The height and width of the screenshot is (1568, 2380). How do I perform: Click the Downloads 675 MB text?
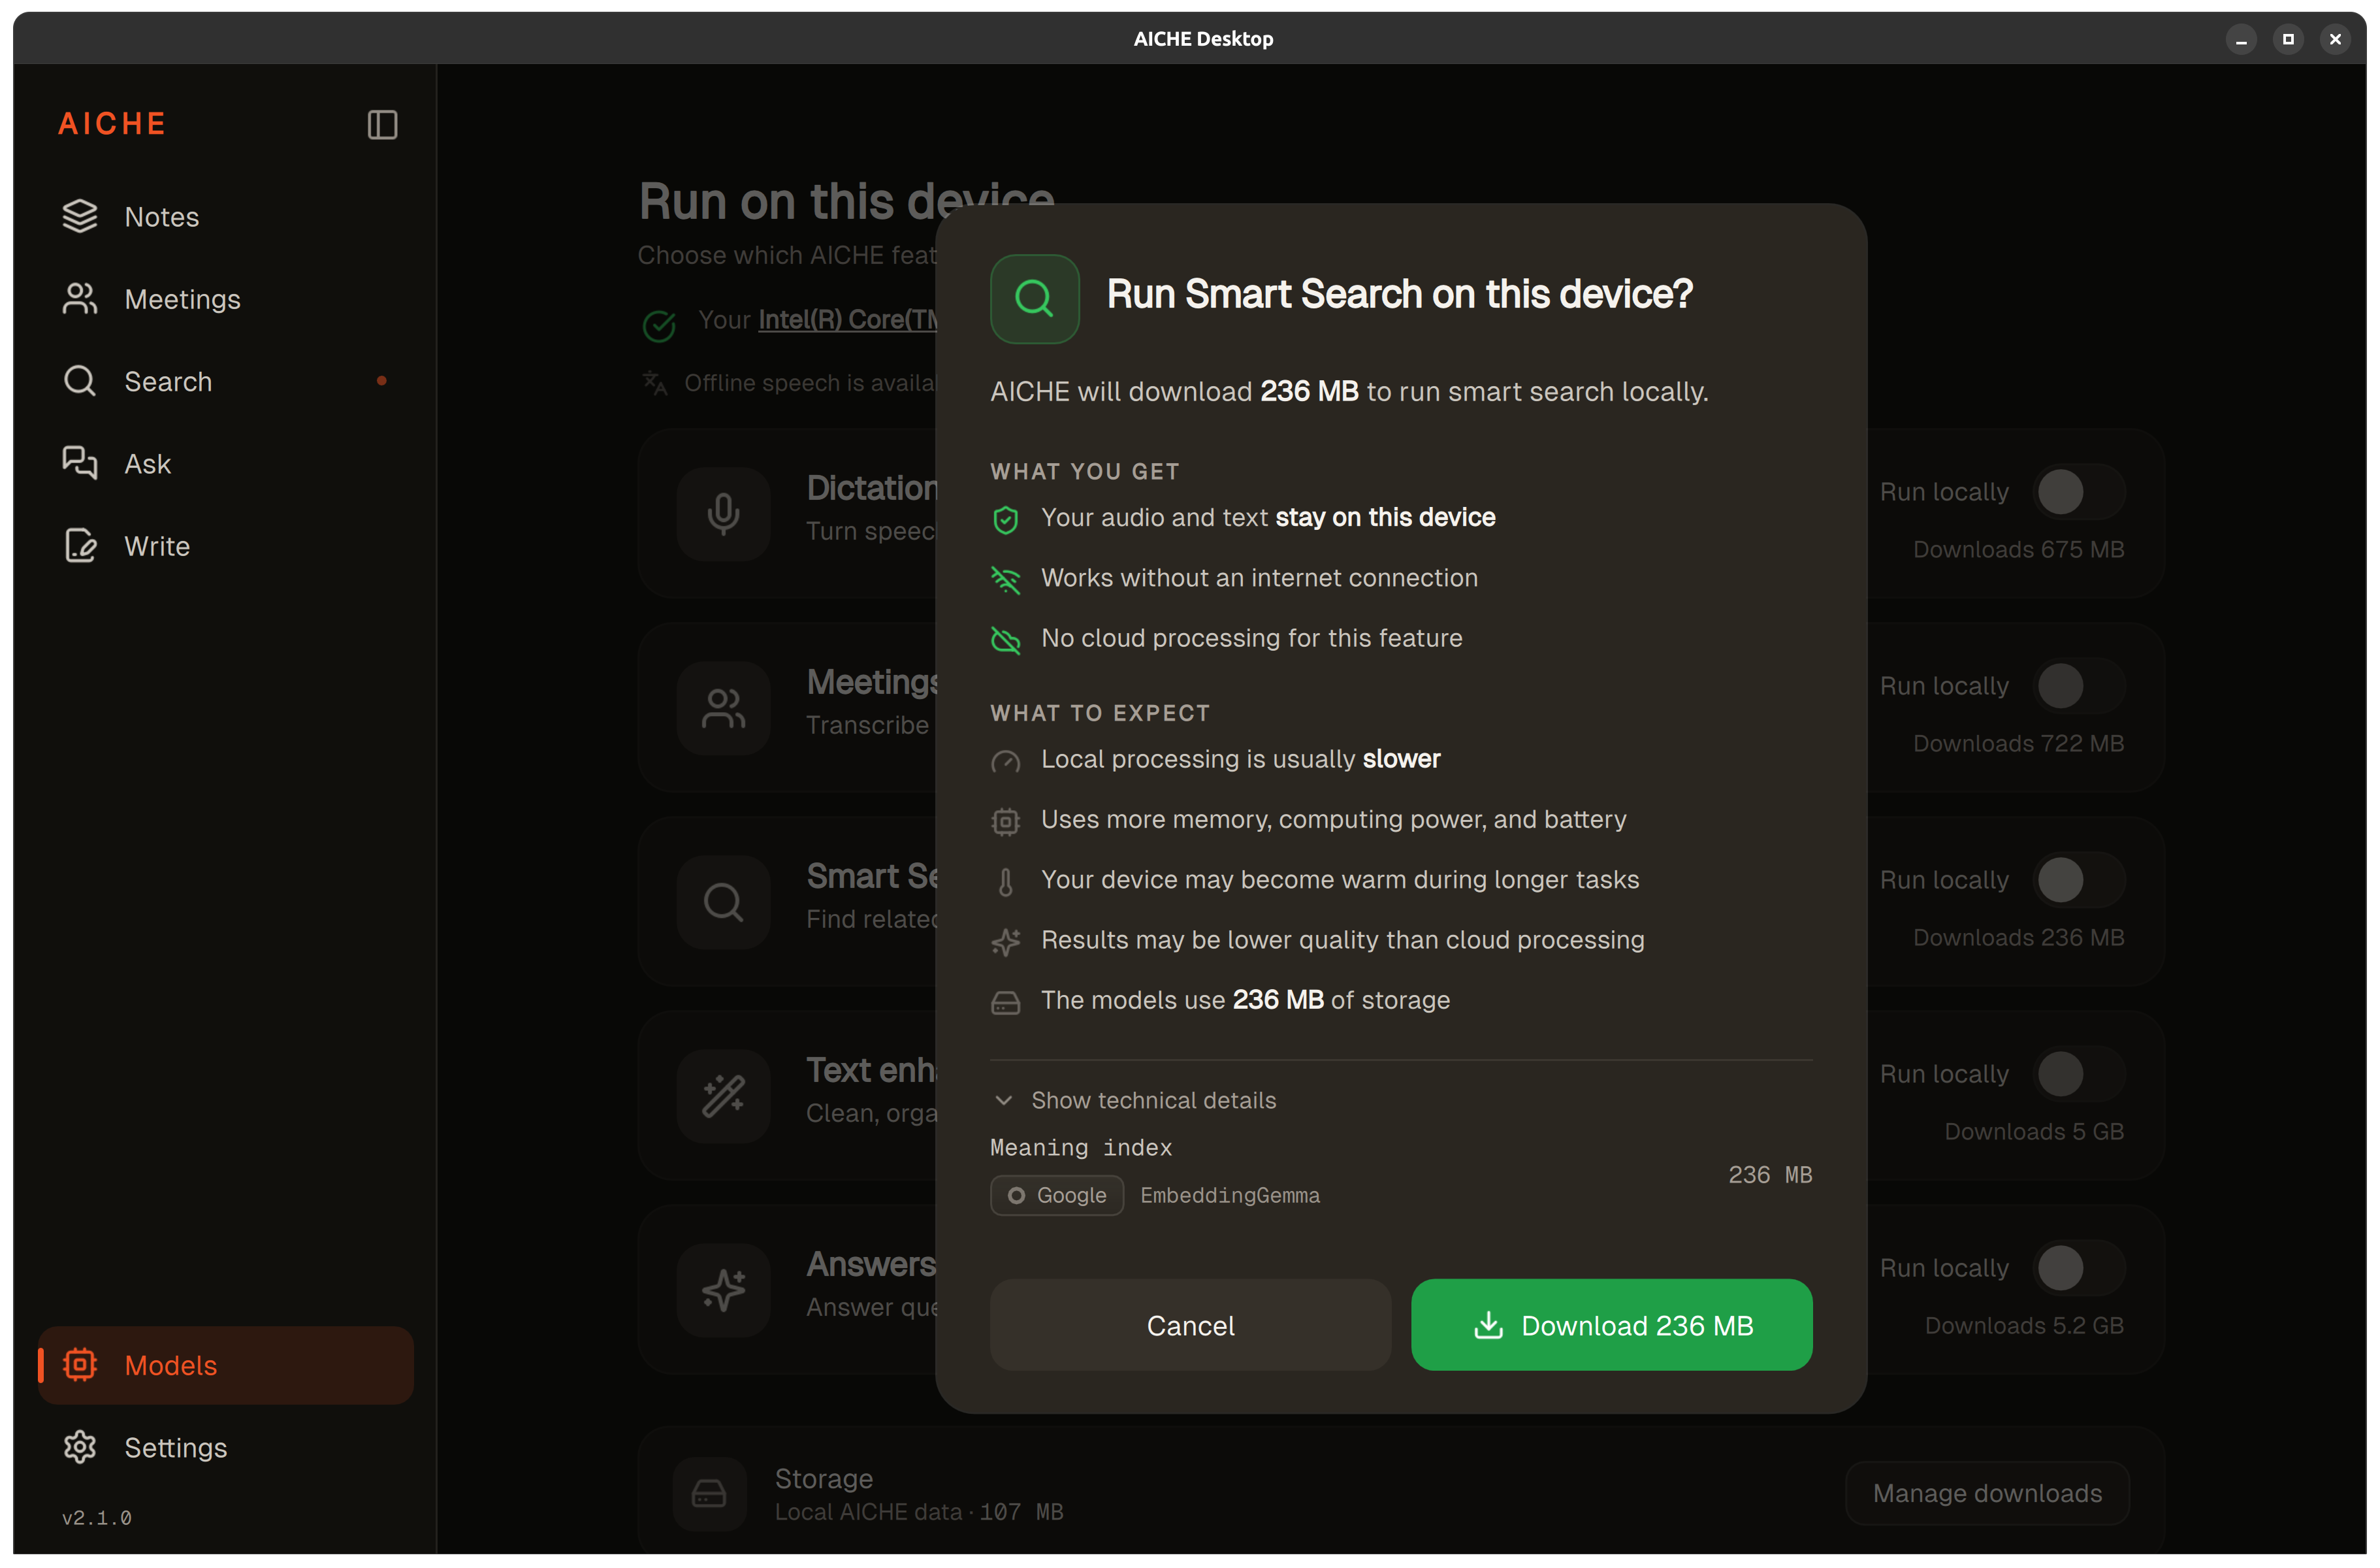pyautogui.click(x=2018, y=550)
